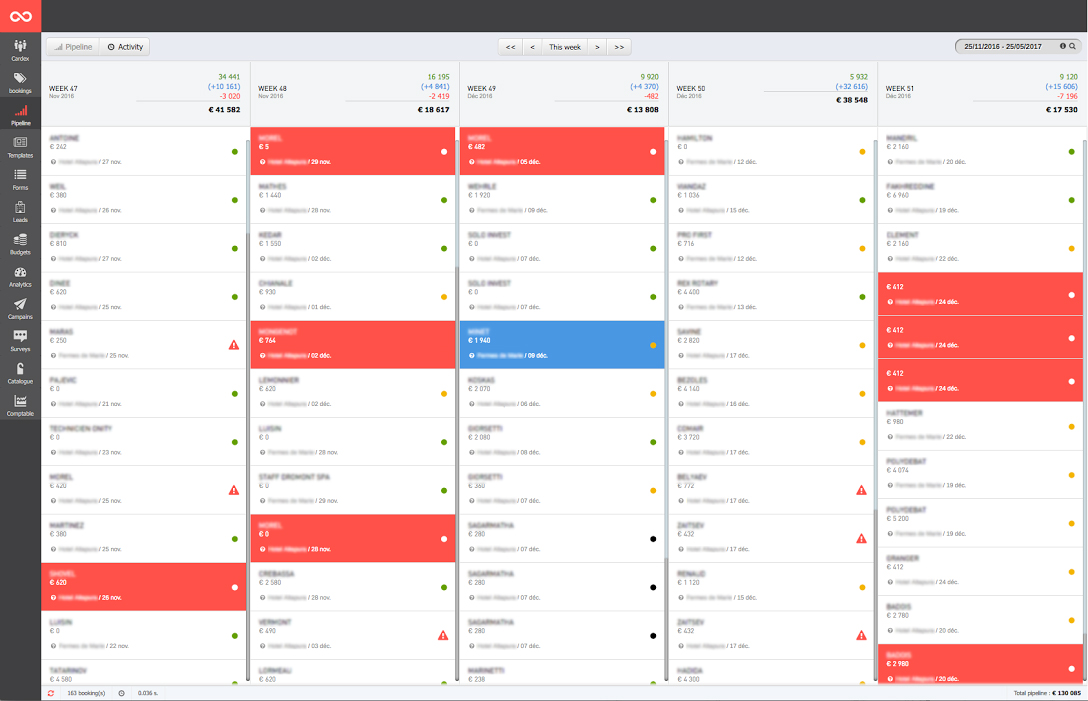This screenshot has height=701, width=1088.
Task: Switch to the Activity view tab
Action: click(x=125, y=47)
